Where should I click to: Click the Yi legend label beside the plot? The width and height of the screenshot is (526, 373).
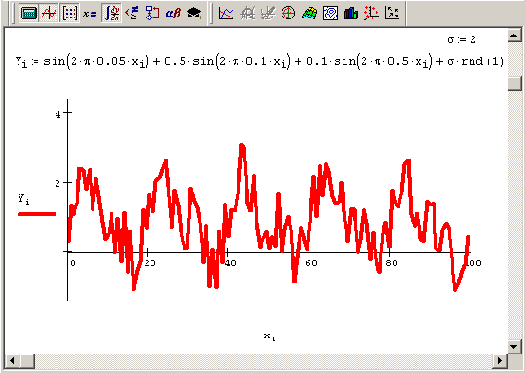pyautogui.click(x=23, y=199)
